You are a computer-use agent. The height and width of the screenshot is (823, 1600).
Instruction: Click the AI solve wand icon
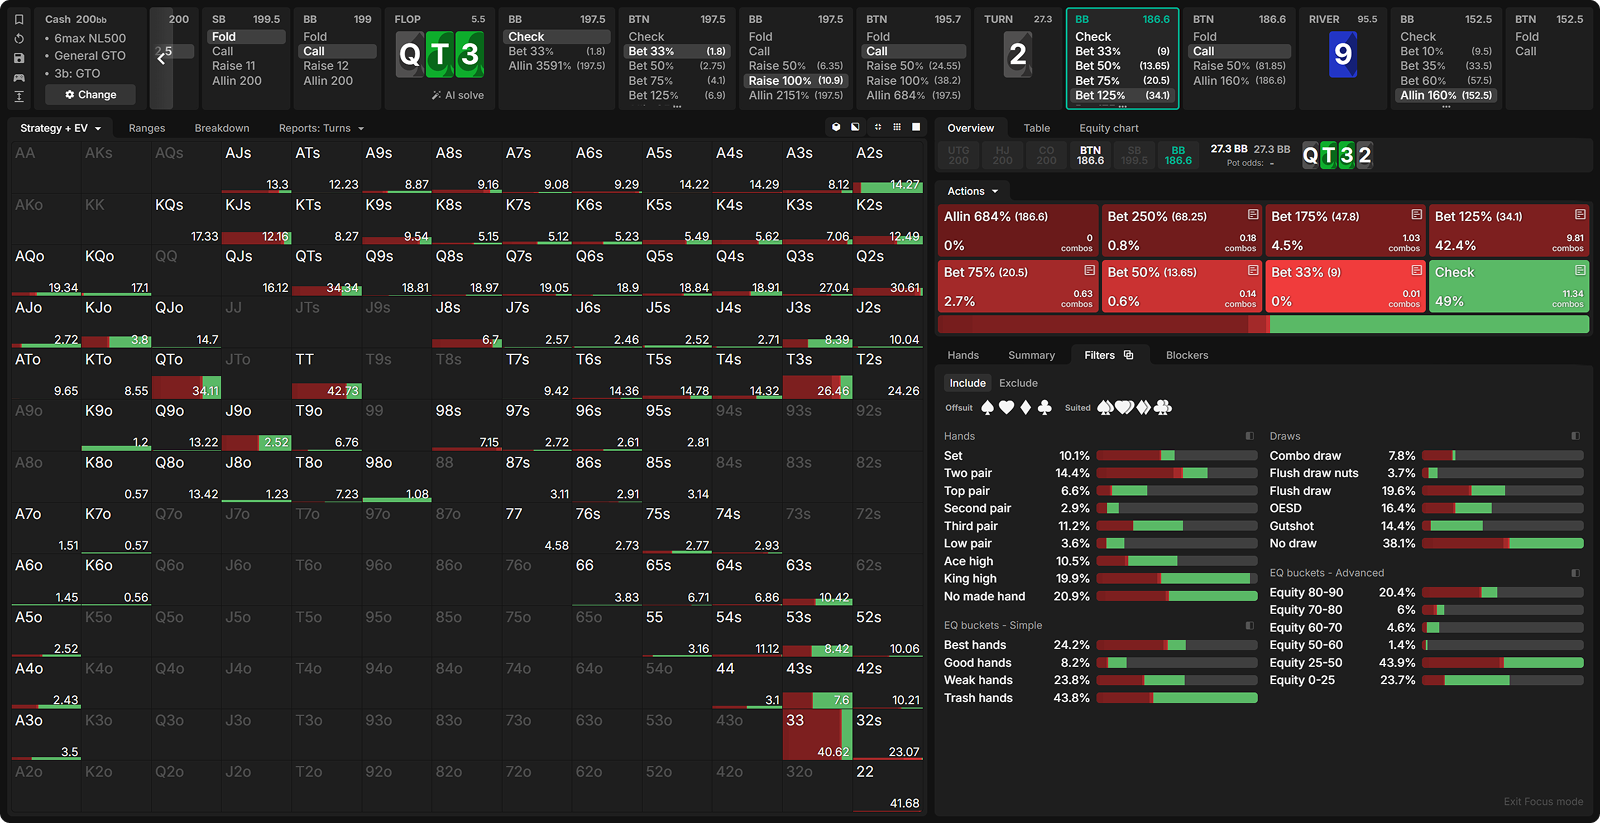436,95
